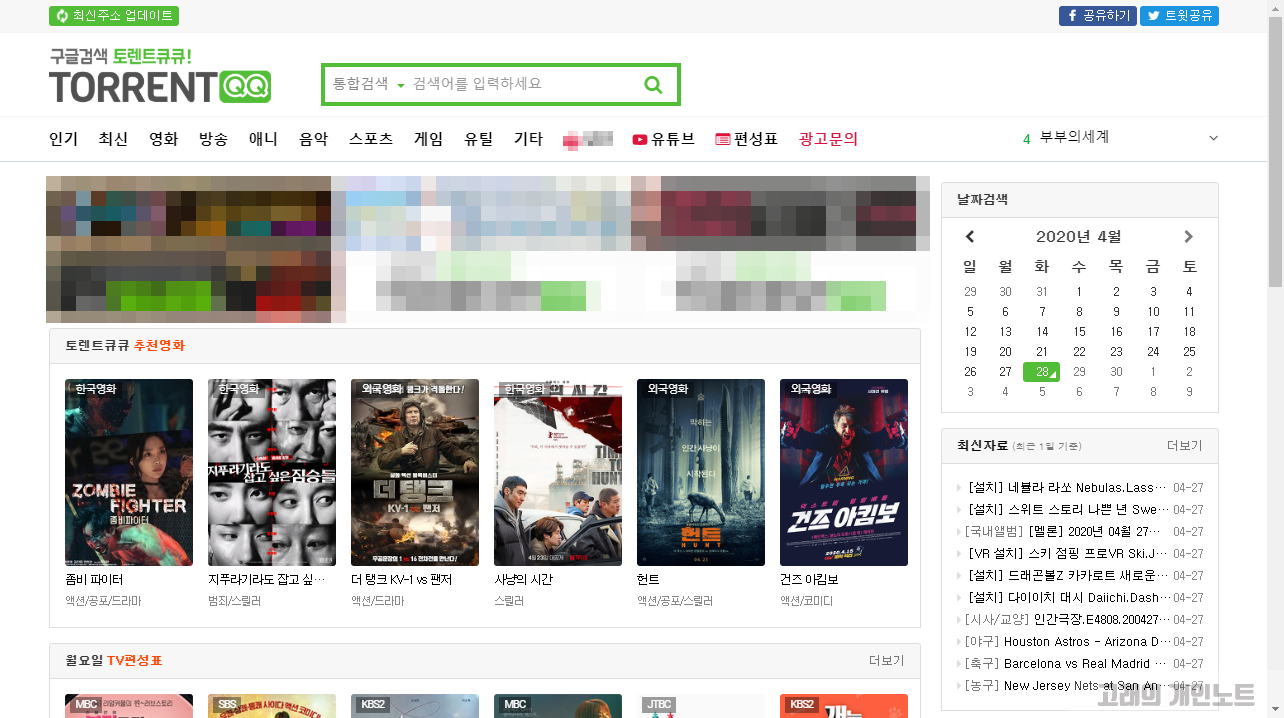This screenshot has height=718, width=1284.
Task: Open the 게임 menu
Action: pos(428,139)
